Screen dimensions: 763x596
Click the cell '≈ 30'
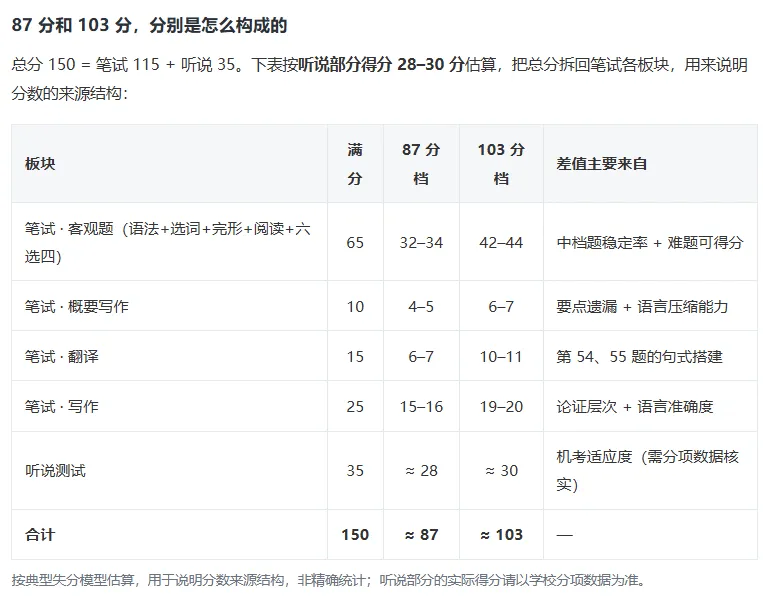point(501,470)
